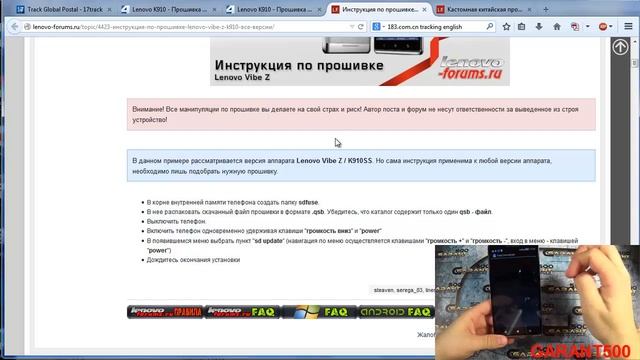Click the bold text qsb - файл
Screen dimensions: 640x360
point(475,212)
